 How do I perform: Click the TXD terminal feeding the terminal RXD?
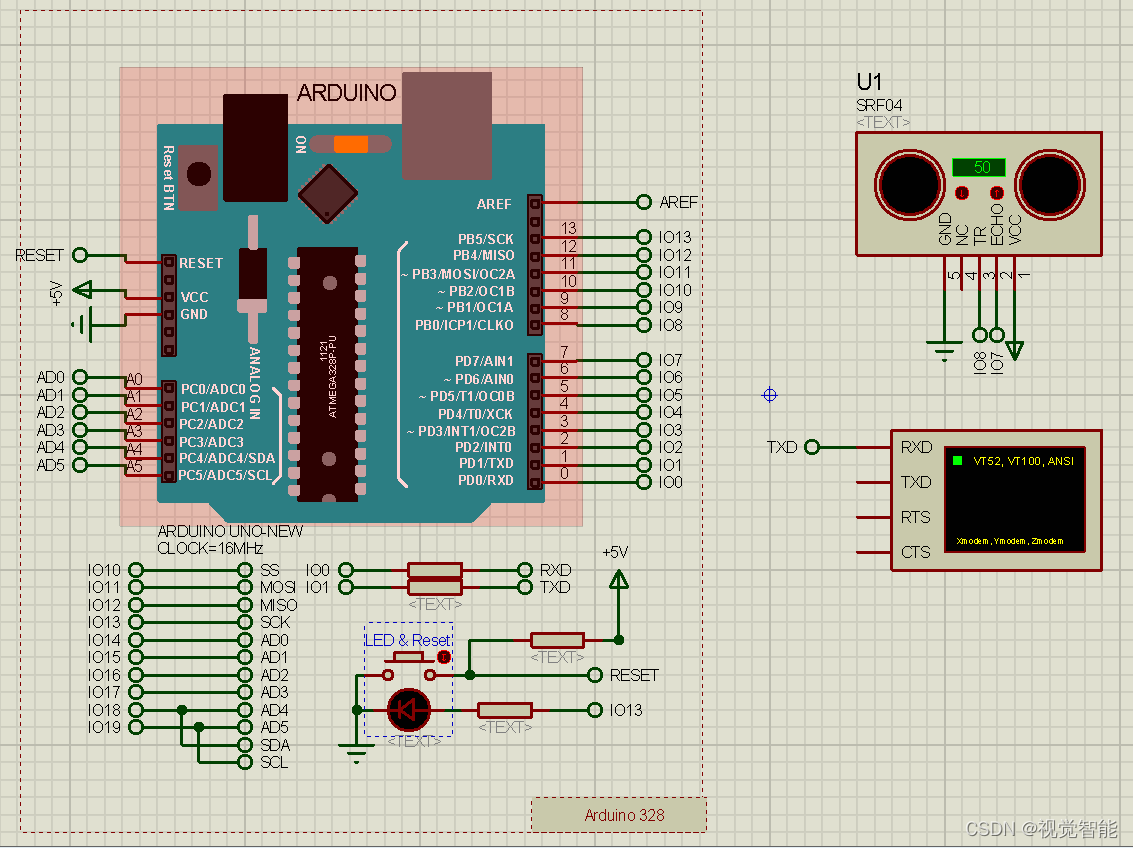(811, 447)
